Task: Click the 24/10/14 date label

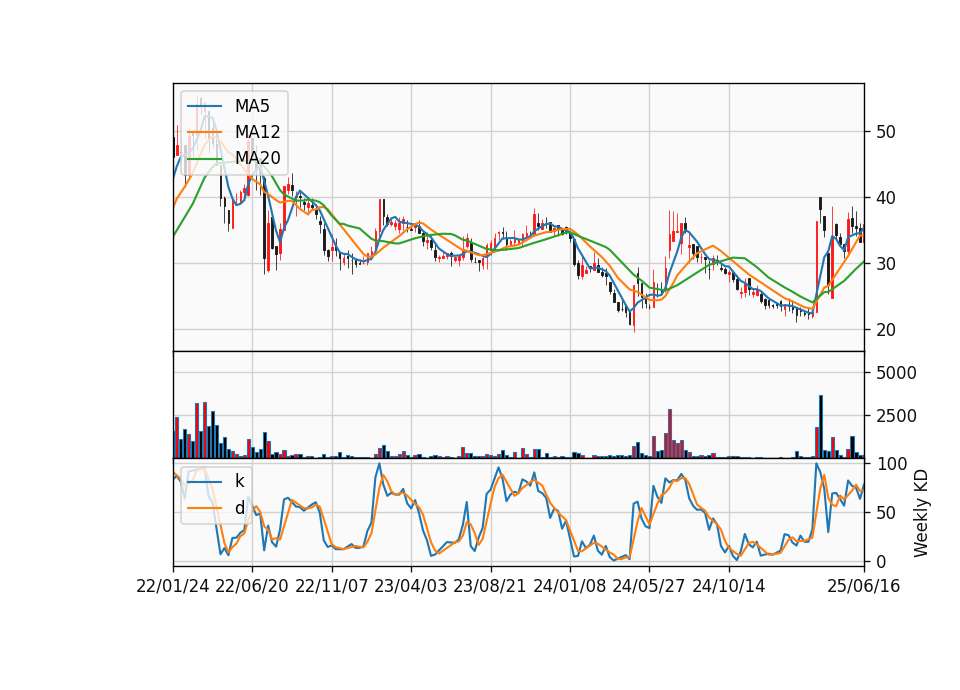Action: pos(729,586)
